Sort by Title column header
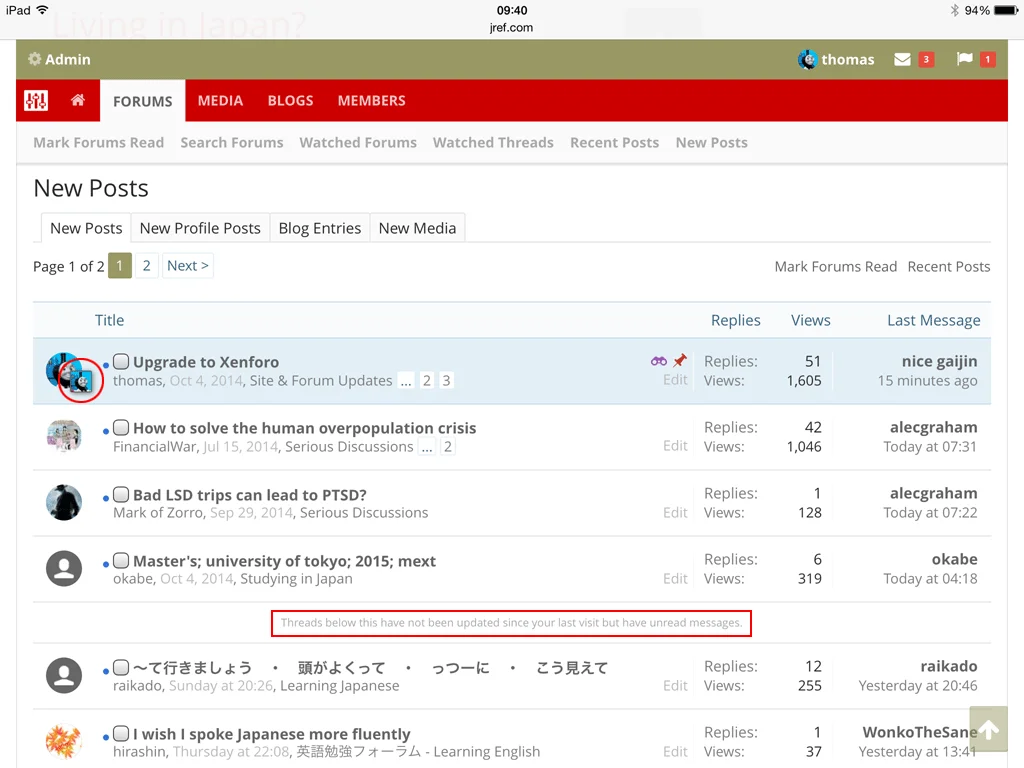Viewport: 1024px width, 768px height. point(109,320)
